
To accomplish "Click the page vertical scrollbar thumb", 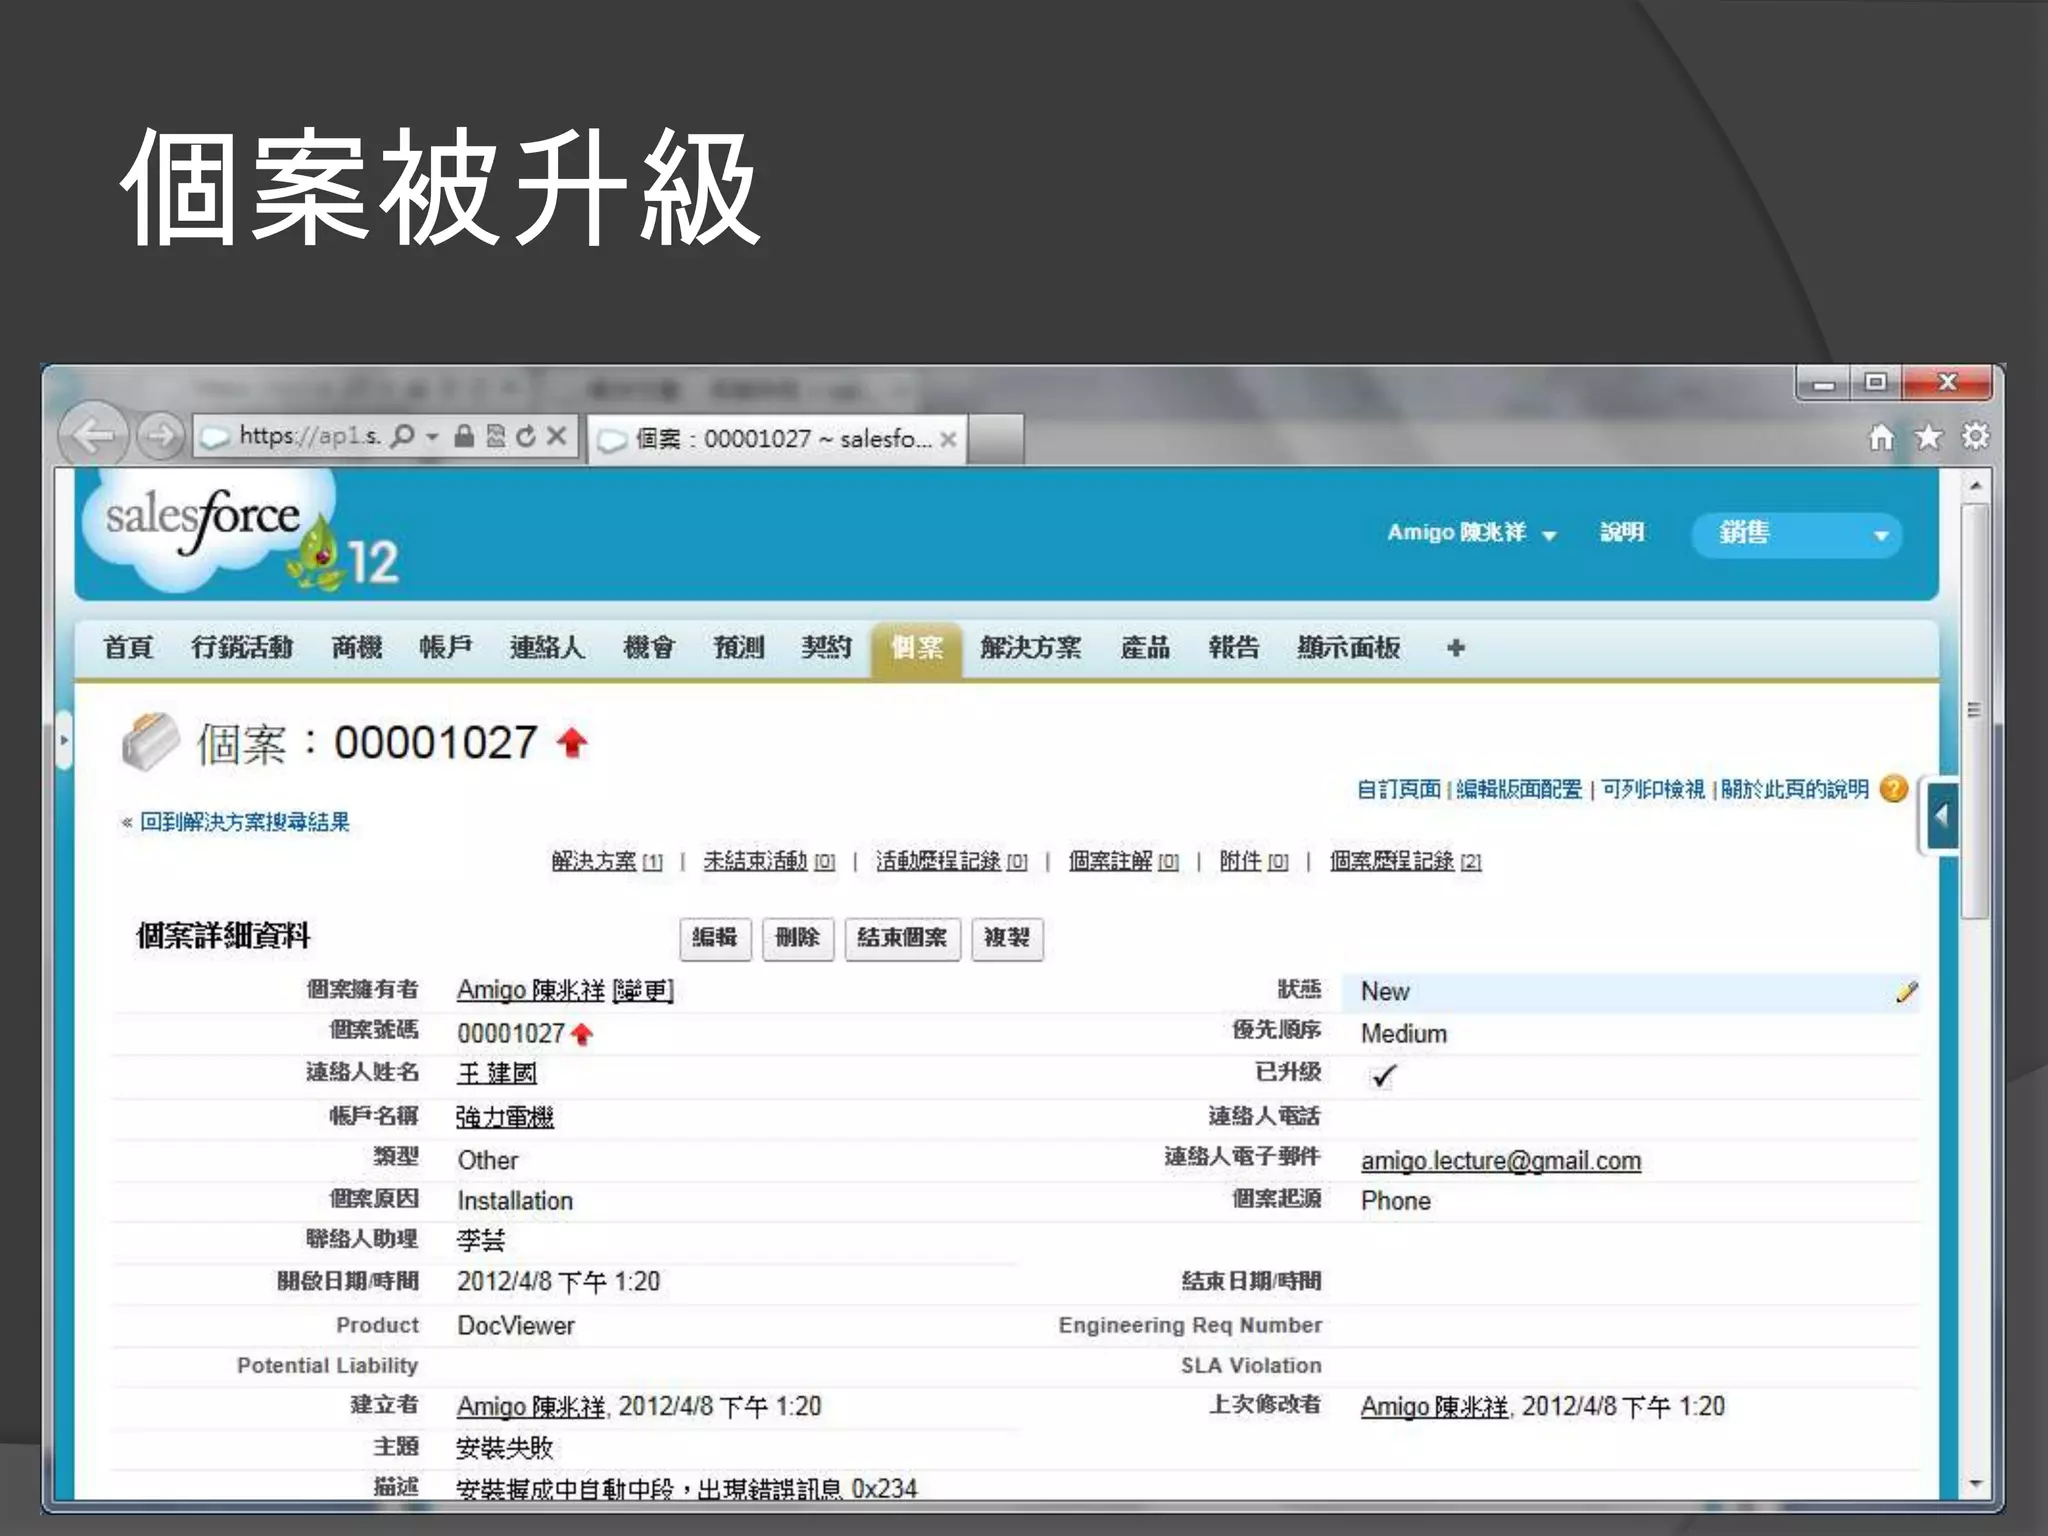I will pyautogui.click(x=1974, y=710).
